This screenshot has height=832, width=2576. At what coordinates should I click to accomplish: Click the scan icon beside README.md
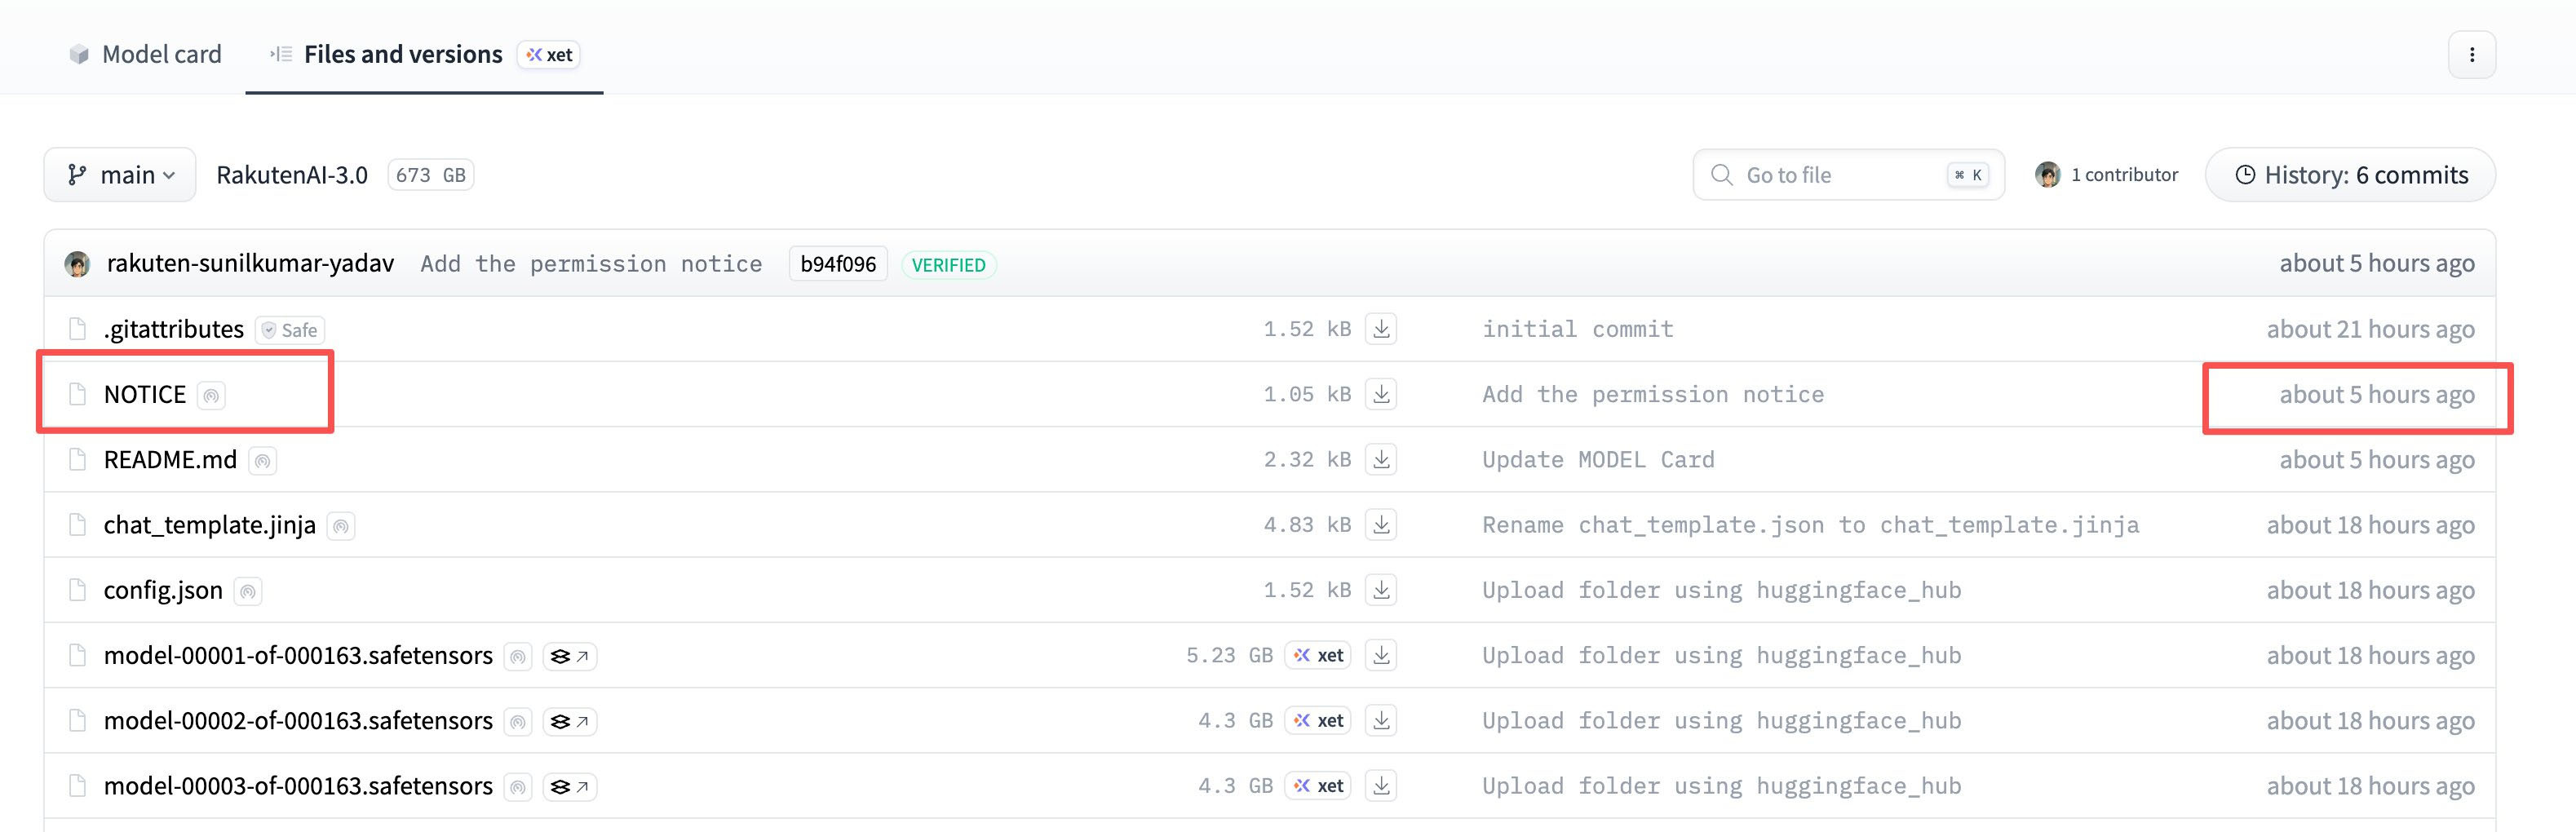coord(262,461)
